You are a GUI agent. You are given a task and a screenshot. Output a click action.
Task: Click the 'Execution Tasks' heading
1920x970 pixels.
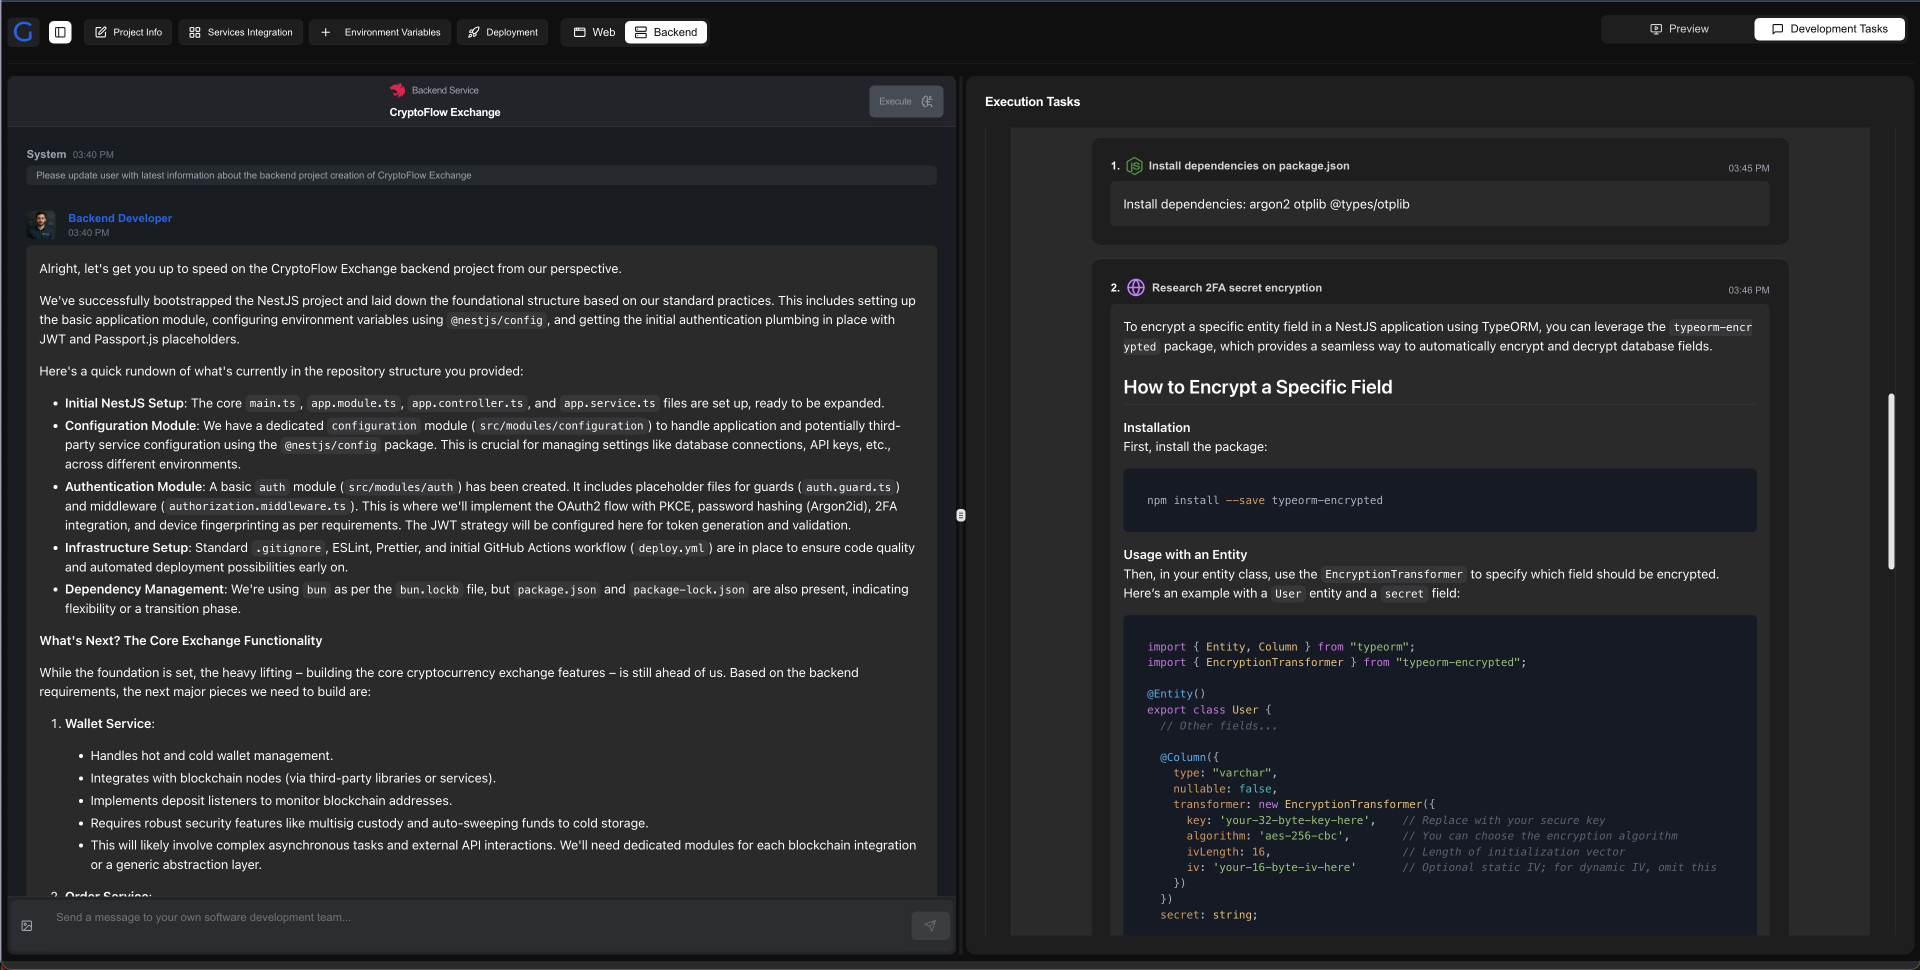1032,102
